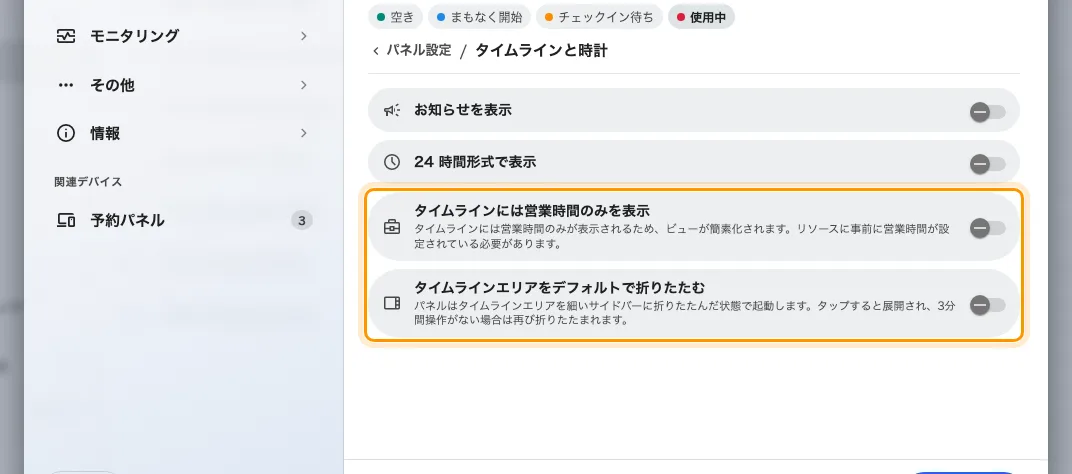The width and height of the screenshot is (1072, 474).
Task: Click the sidebar panel icon for 折りたたむ
Action: click(x=392, y=303)
